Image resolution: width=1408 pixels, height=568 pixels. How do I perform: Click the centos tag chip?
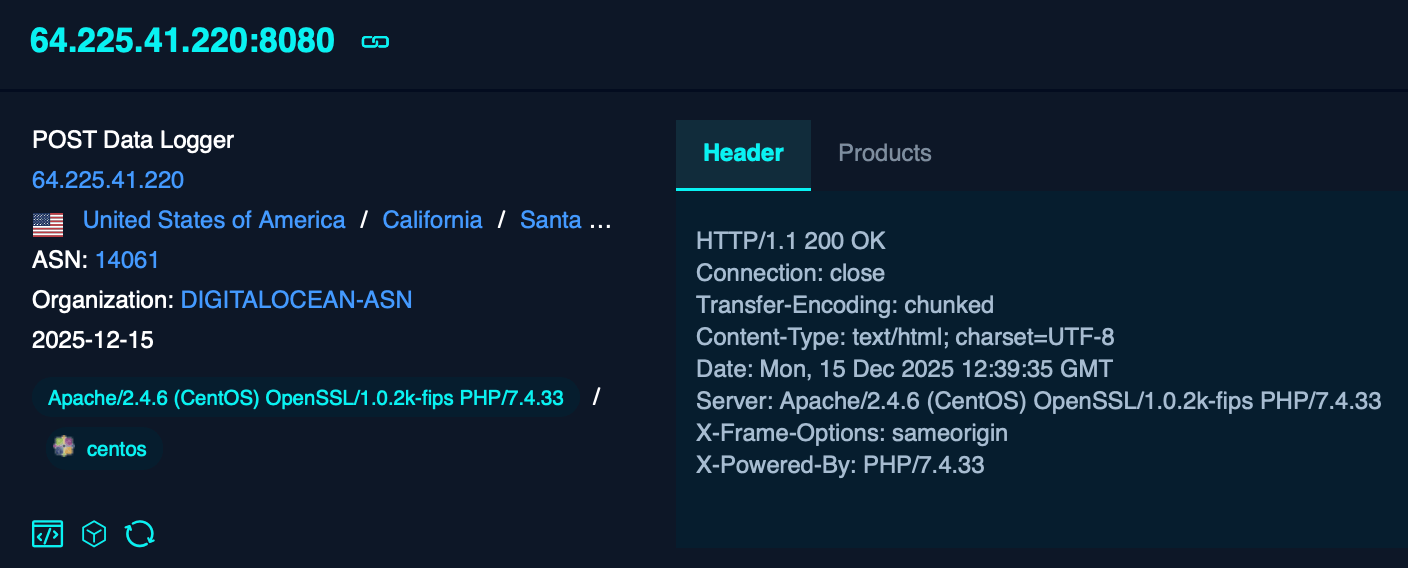[x=104, y=449]
